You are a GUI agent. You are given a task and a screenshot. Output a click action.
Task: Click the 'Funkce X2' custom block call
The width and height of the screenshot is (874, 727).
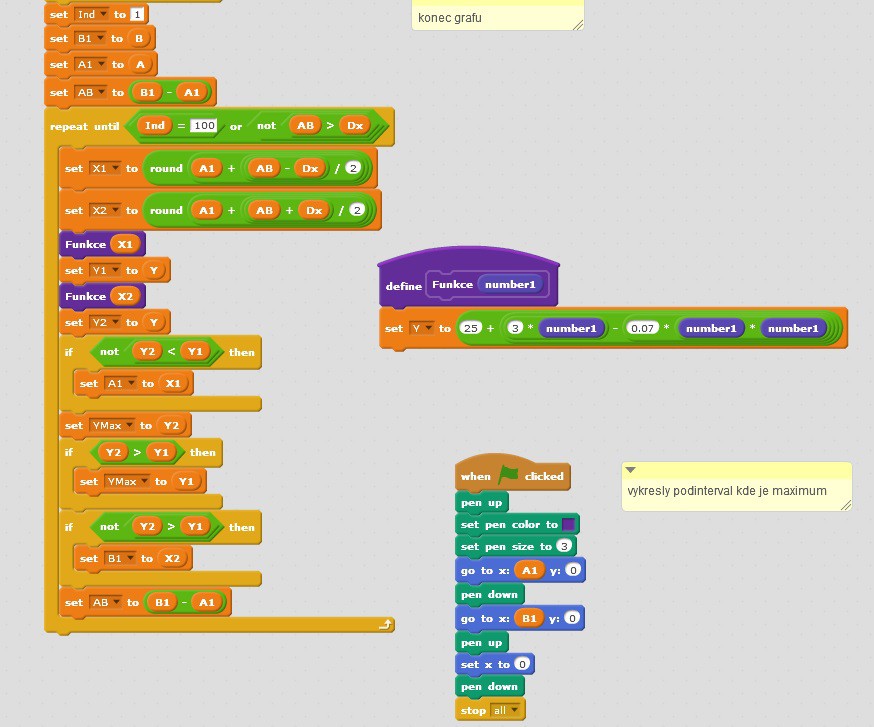click(84, 297)
